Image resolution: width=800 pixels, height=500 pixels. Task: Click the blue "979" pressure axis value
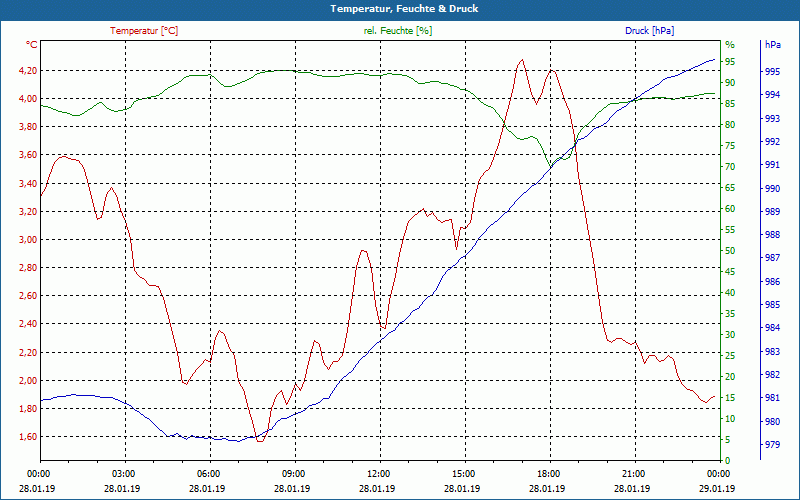[x=772, y=445]
